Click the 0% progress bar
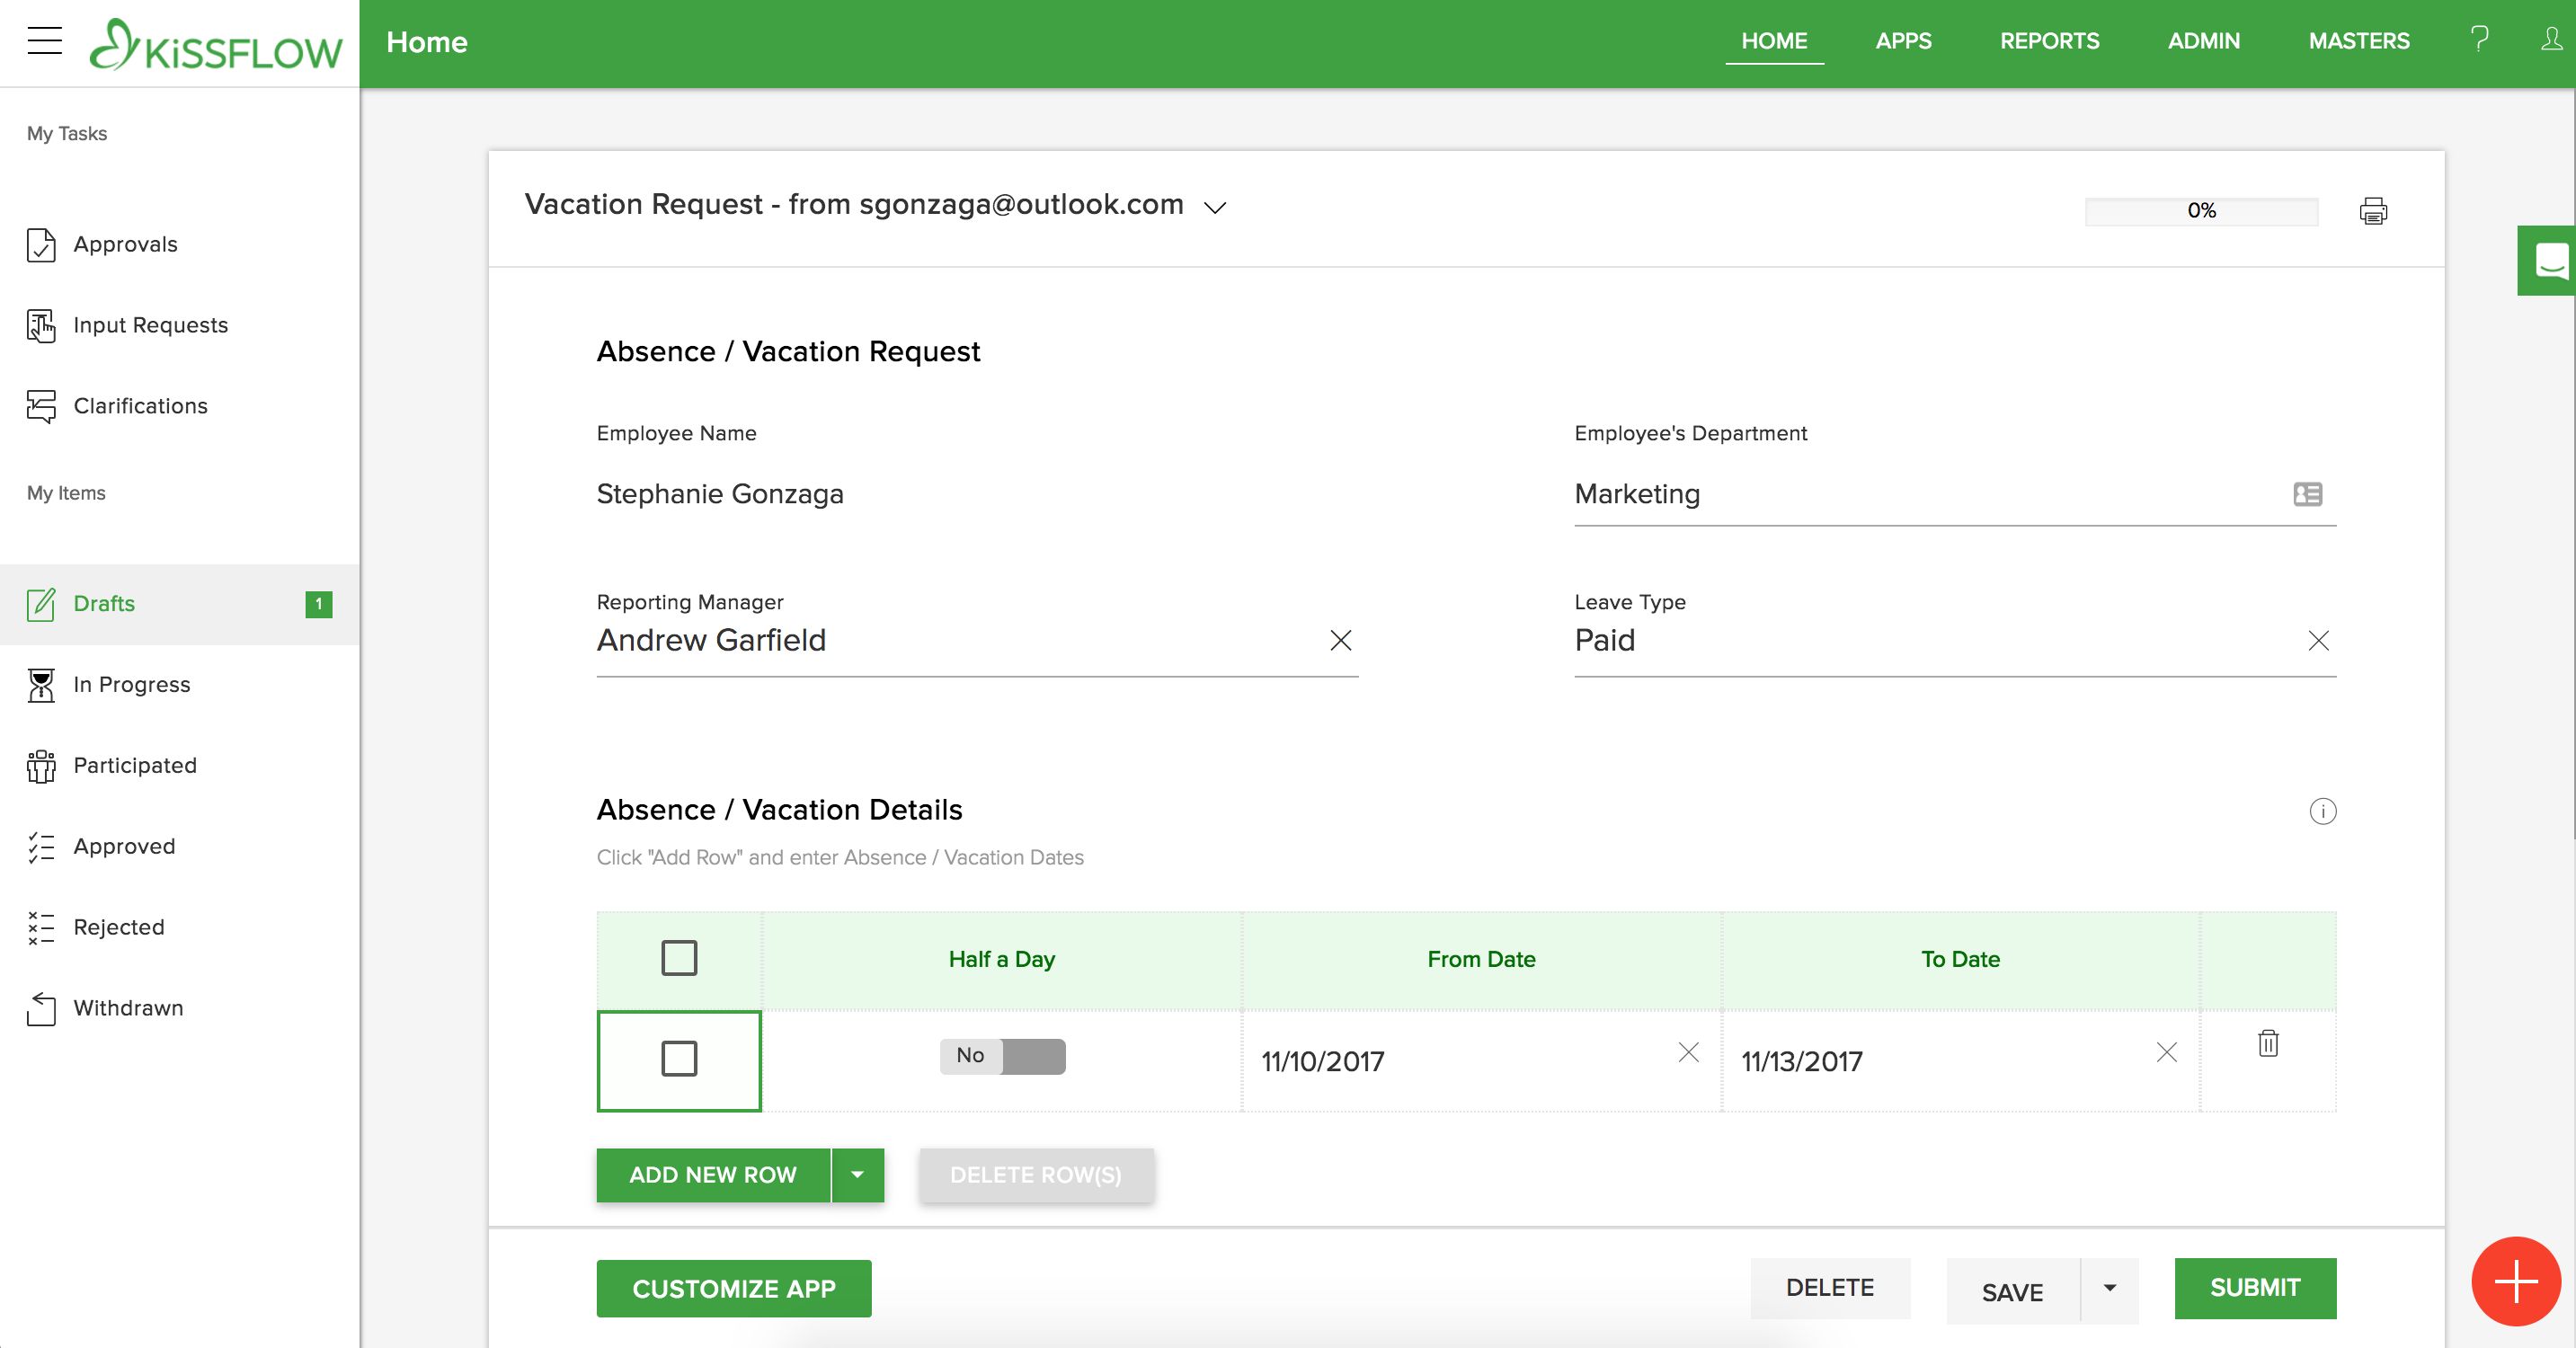Viewport: 2576px width, 1348px height. coord(2200,211)
